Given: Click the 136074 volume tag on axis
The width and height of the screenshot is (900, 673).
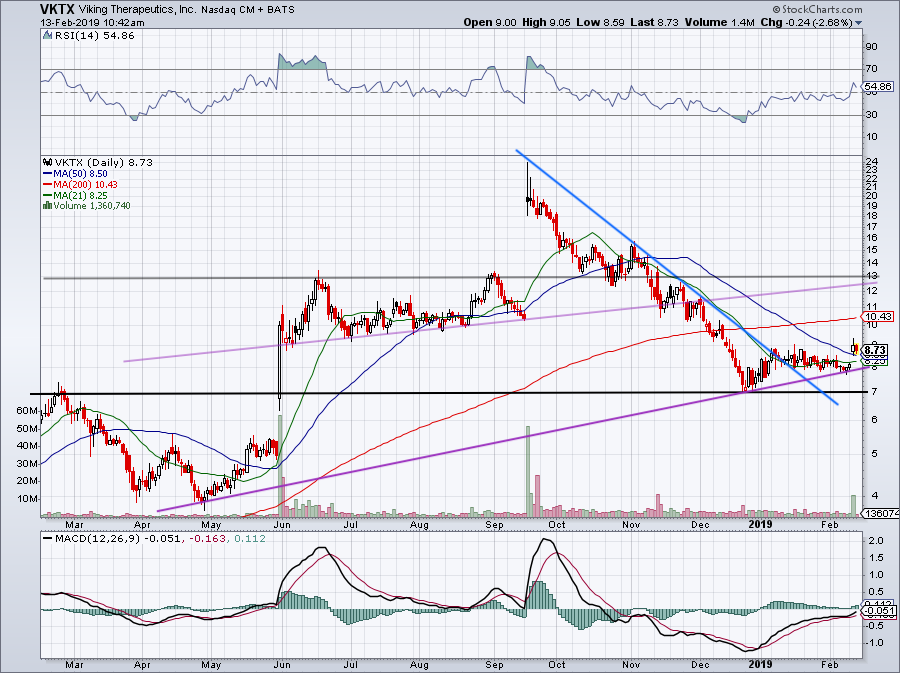Looking at the screenshot, I should coord(881,513).
